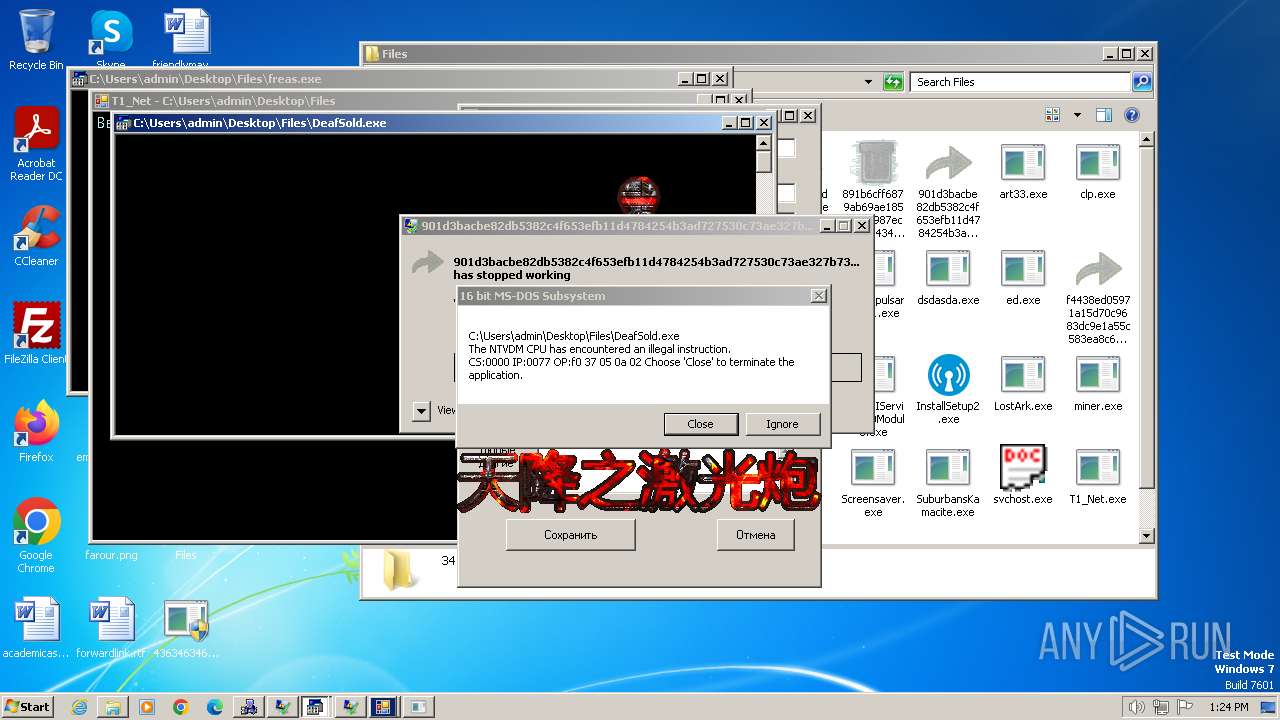Open the forwardlink.rtf document on desktop

(x=111, y=629)
